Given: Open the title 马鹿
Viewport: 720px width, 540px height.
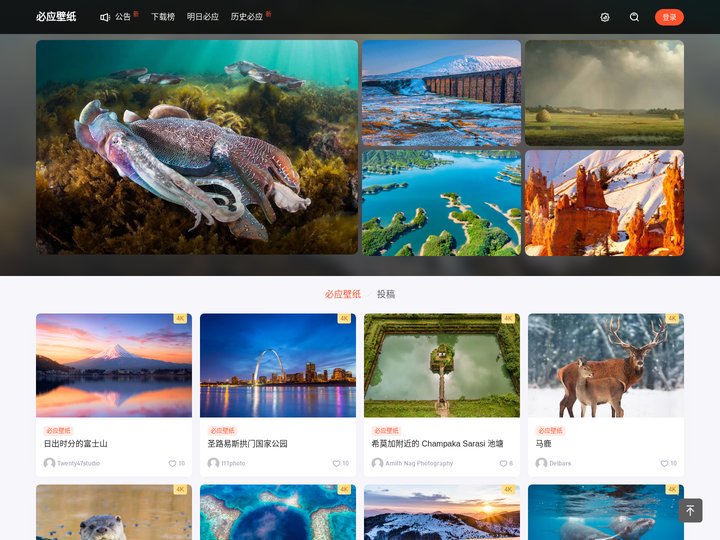Looking at the screenshot, I should tap(543, 444).
